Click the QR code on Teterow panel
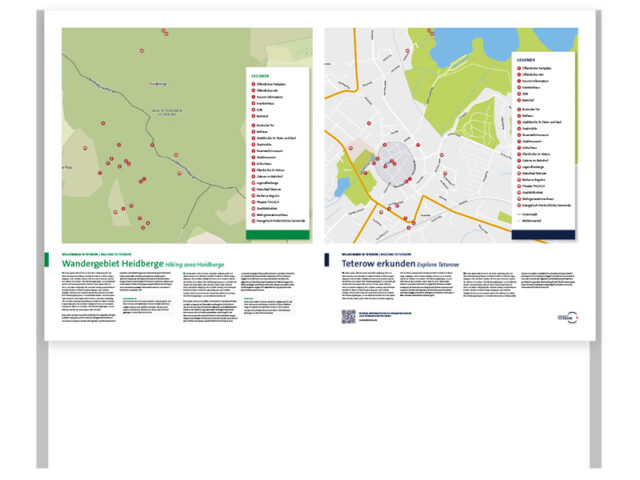 (348, 317)
